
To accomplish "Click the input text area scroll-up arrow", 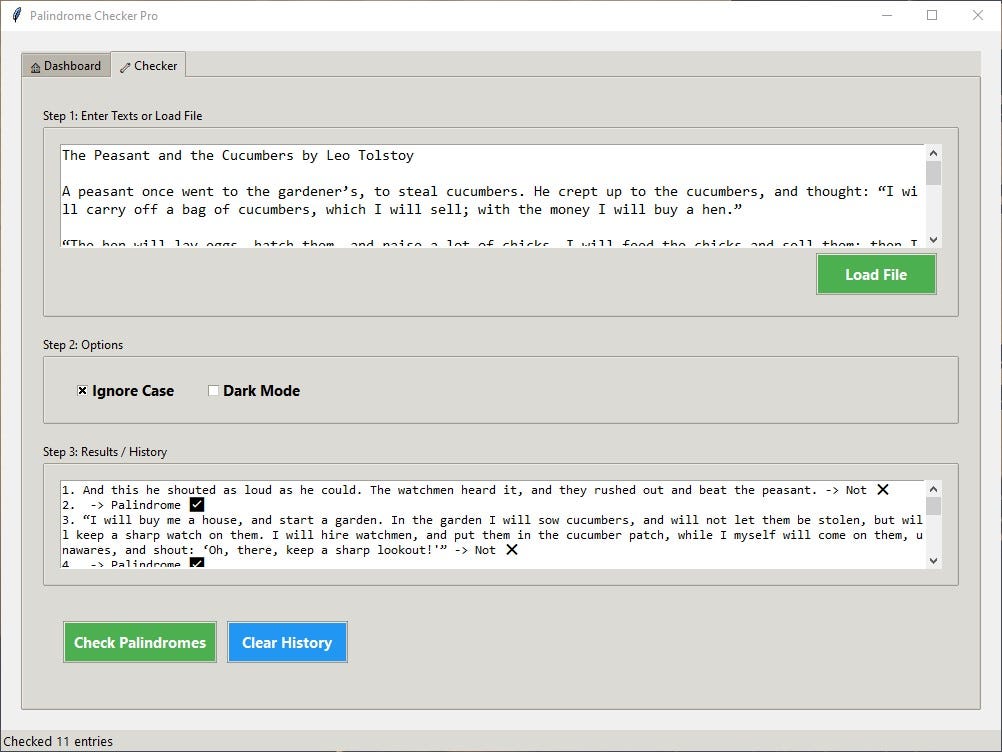I will (933, 153).
